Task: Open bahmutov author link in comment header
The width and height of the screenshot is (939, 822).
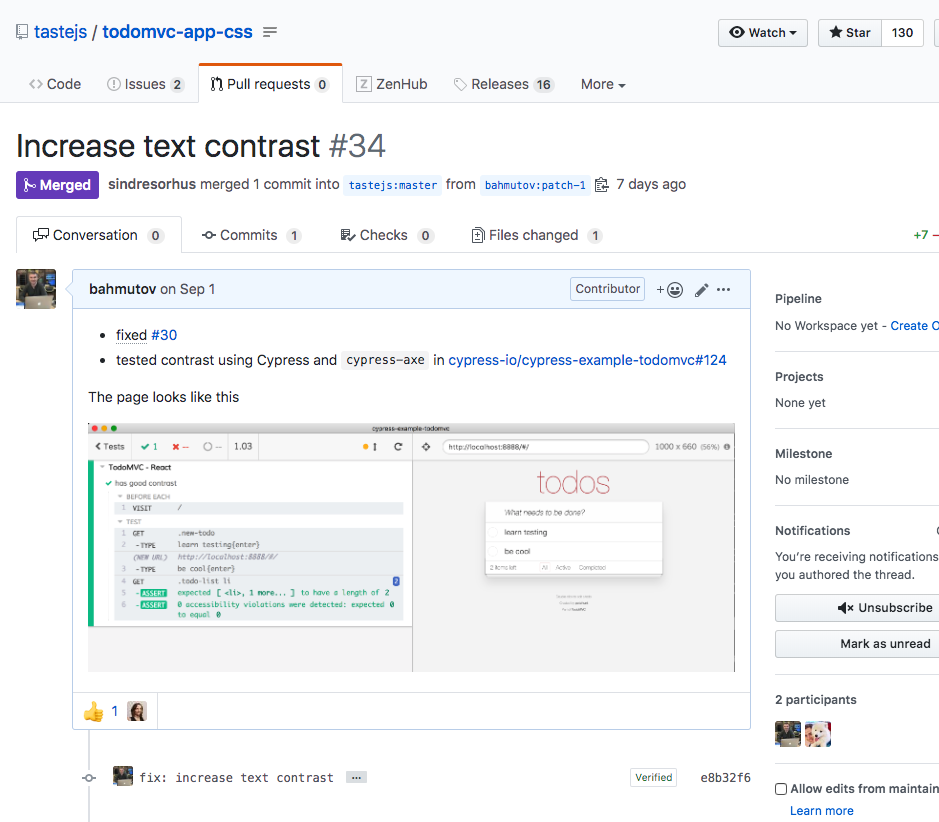Action: click(123, 289)
